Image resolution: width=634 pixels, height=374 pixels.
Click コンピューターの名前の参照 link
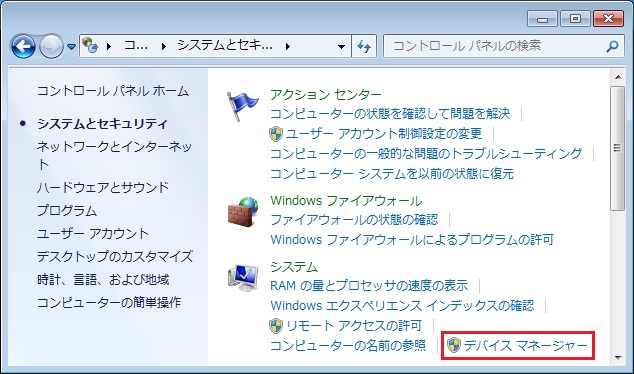(x=348, y=346)
